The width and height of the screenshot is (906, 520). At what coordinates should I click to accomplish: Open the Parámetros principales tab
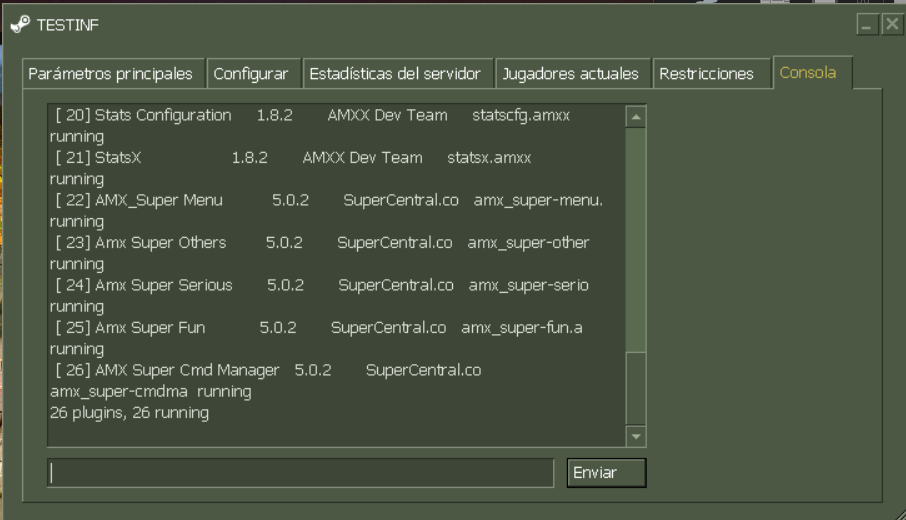tap(113, 73)
